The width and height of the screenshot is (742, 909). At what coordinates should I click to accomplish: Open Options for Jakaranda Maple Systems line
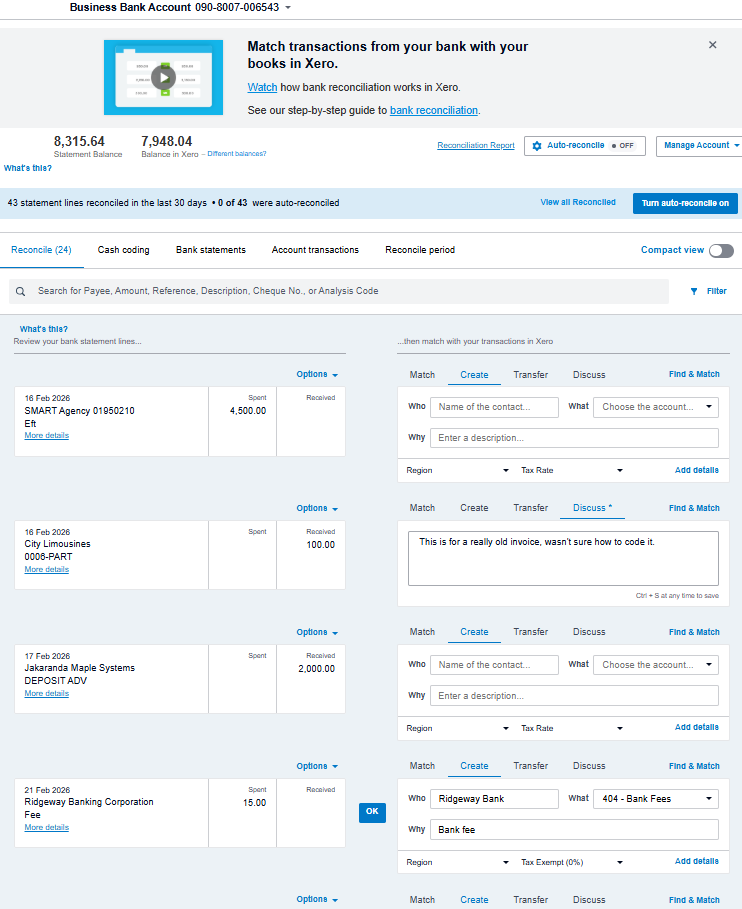pos(317,632)
